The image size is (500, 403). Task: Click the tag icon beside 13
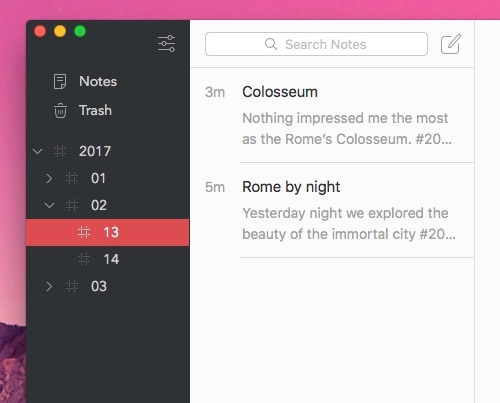[84, 232]
